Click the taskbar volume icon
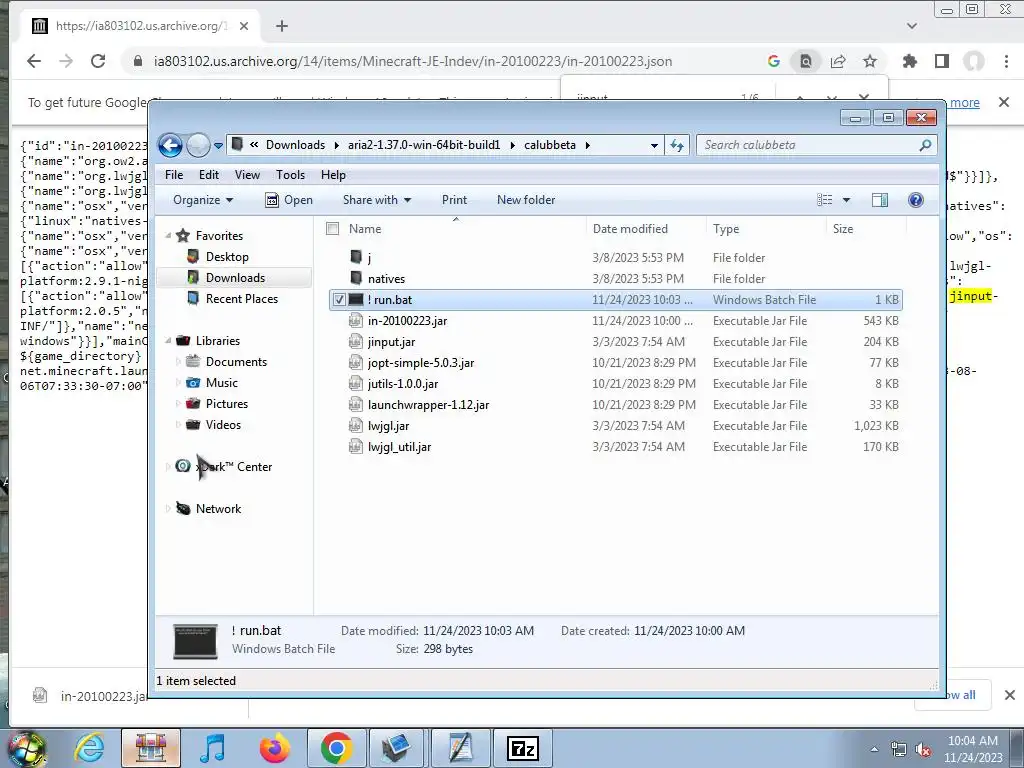Screen dimensions: 1024x768 [x=923, y=750]
